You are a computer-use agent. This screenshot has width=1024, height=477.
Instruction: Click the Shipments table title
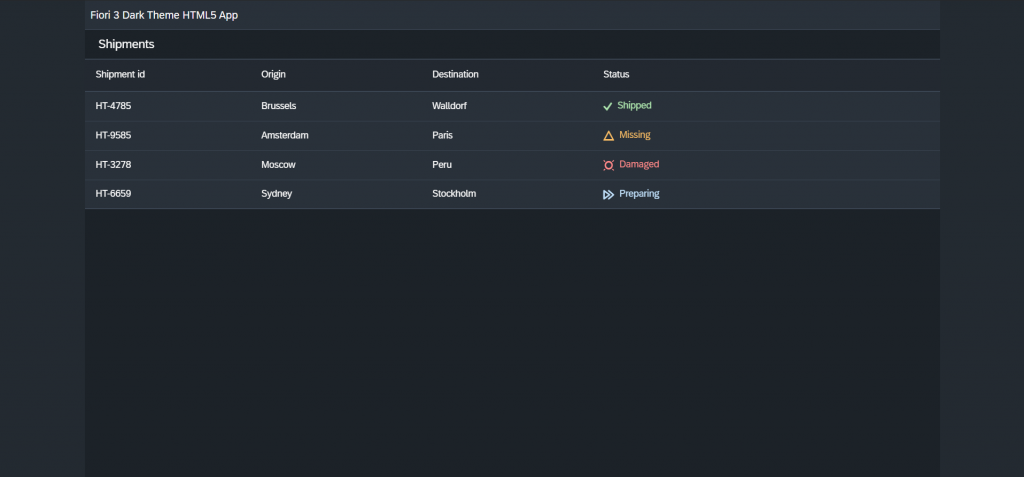126,44
